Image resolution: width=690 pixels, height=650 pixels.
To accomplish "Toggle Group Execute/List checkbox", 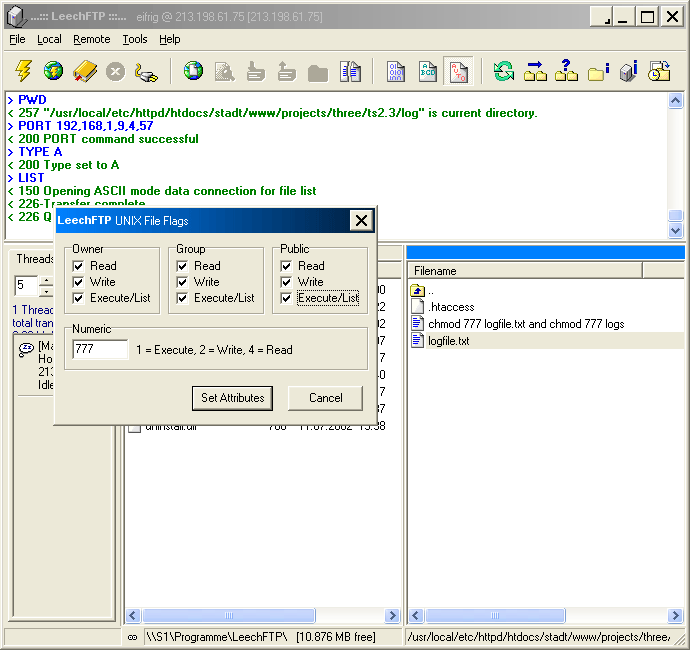I will 182,298.
